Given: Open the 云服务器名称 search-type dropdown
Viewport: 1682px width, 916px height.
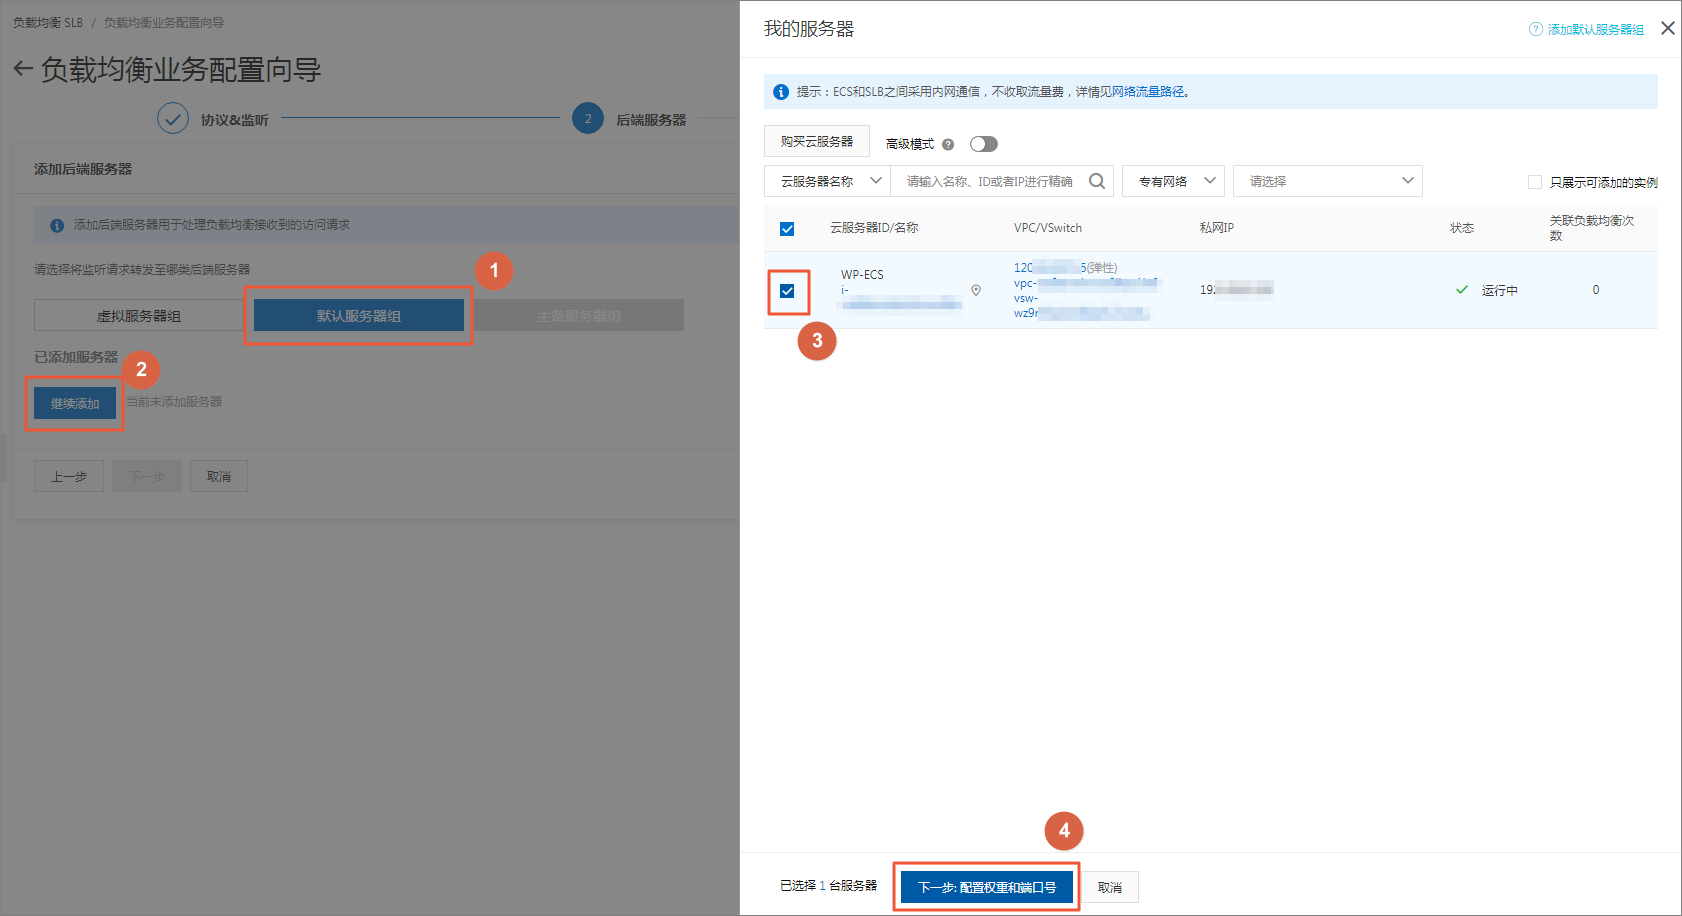Looking at the screenshot, I should (x=827, y=181).
